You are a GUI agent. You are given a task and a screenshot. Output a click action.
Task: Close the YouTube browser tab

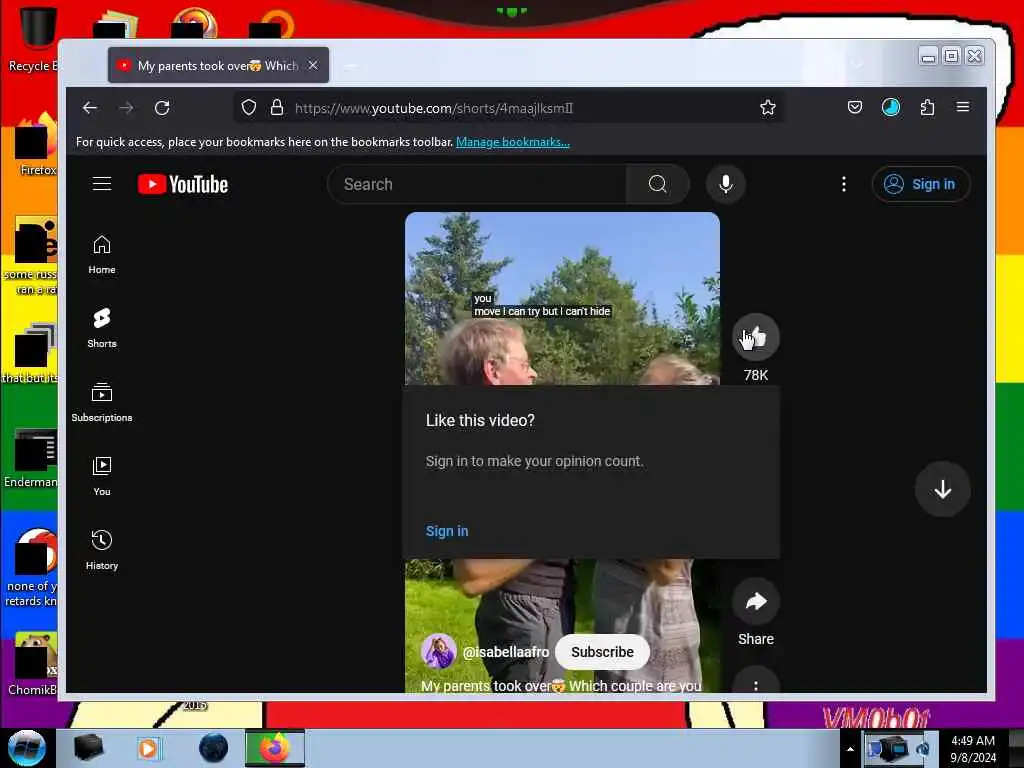click(313, 65)
